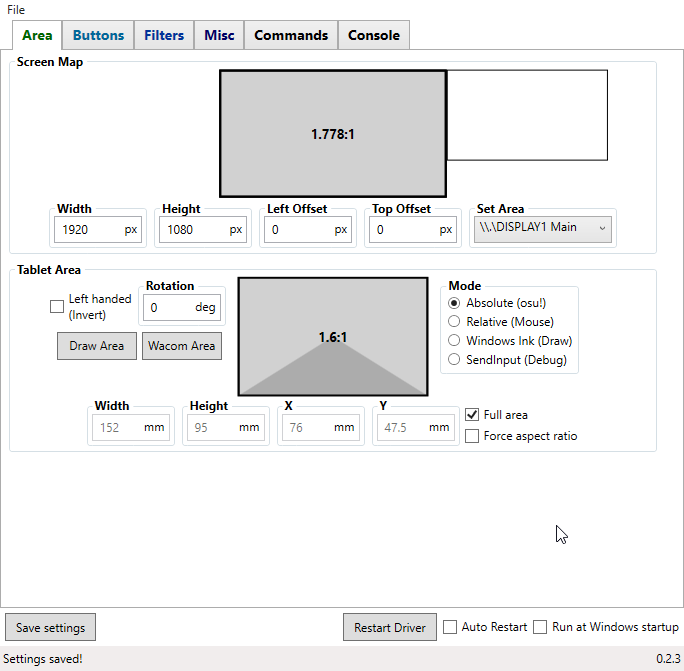This screenshot has width=684, height=671.
Task: Show the Console tab
Action: tap(374, 35)
